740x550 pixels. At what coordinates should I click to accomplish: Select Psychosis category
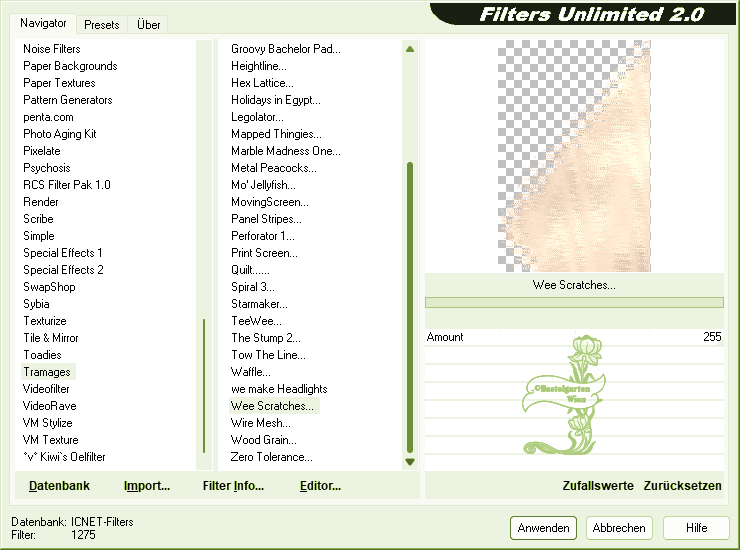(x=46, y=168)
